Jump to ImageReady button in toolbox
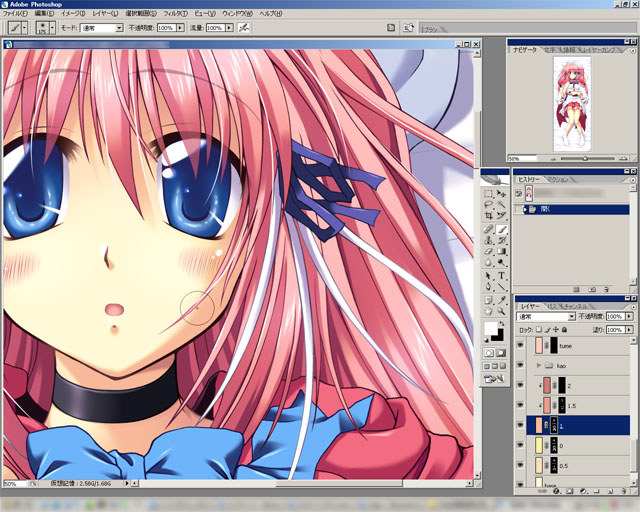The width and height of the screenshot is (640, 512). pos(494,379)
